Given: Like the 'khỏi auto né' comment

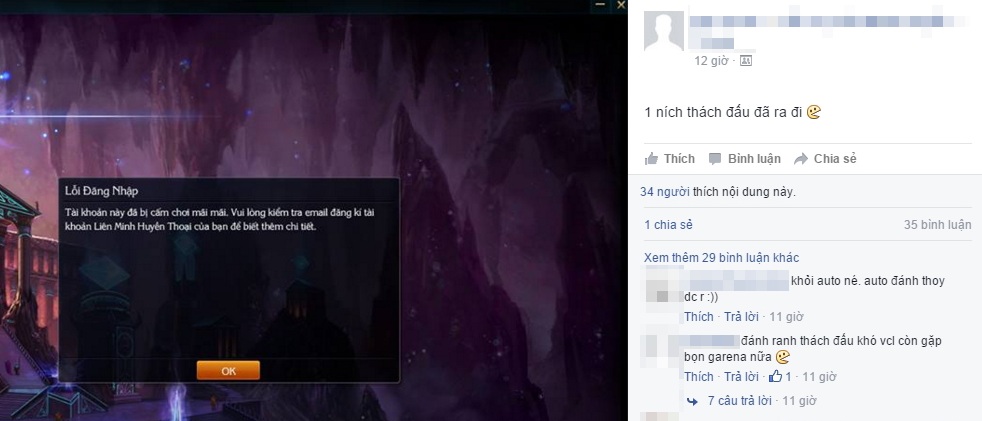Looking at the screenshot, I should pos(698,316).
